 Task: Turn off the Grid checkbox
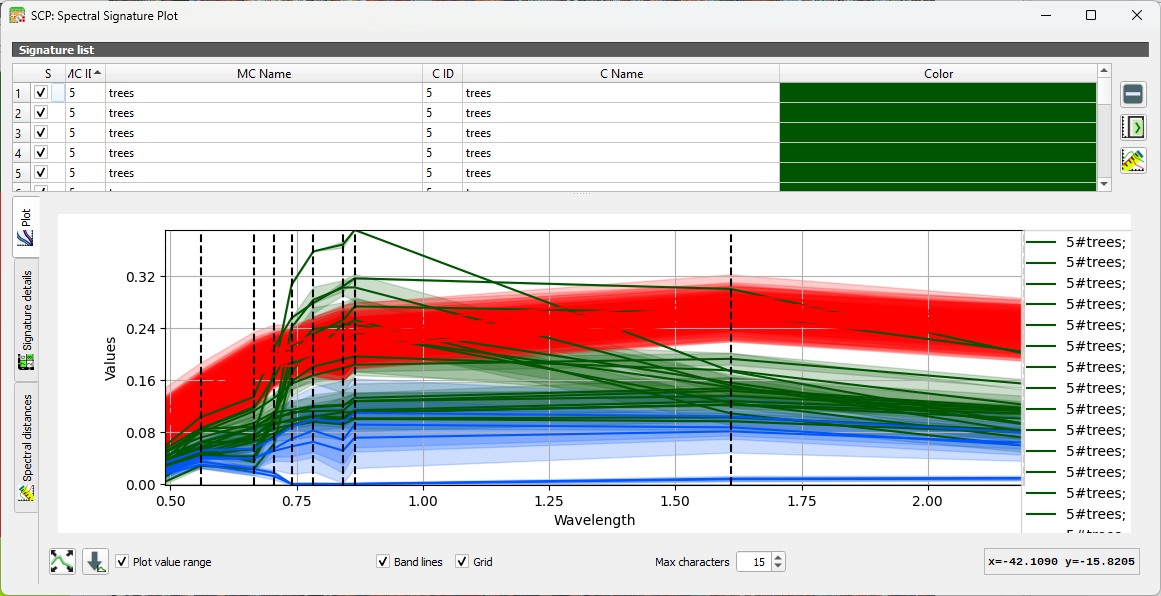pos(462,561)
